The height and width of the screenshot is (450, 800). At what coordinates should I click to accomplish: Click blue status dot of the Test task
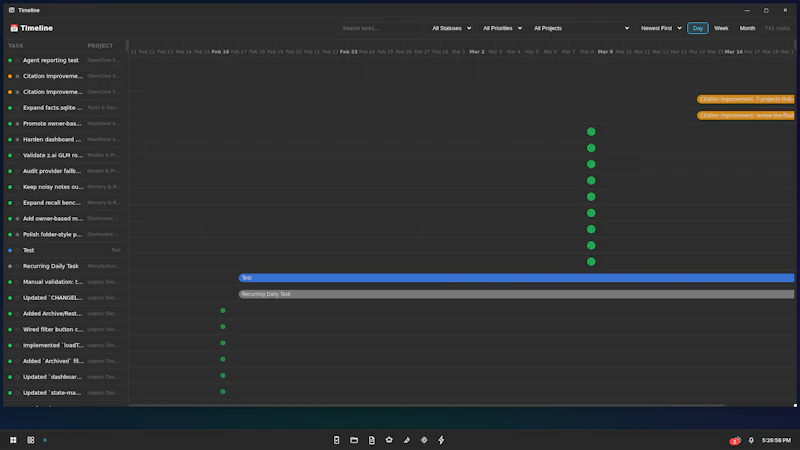10,251
